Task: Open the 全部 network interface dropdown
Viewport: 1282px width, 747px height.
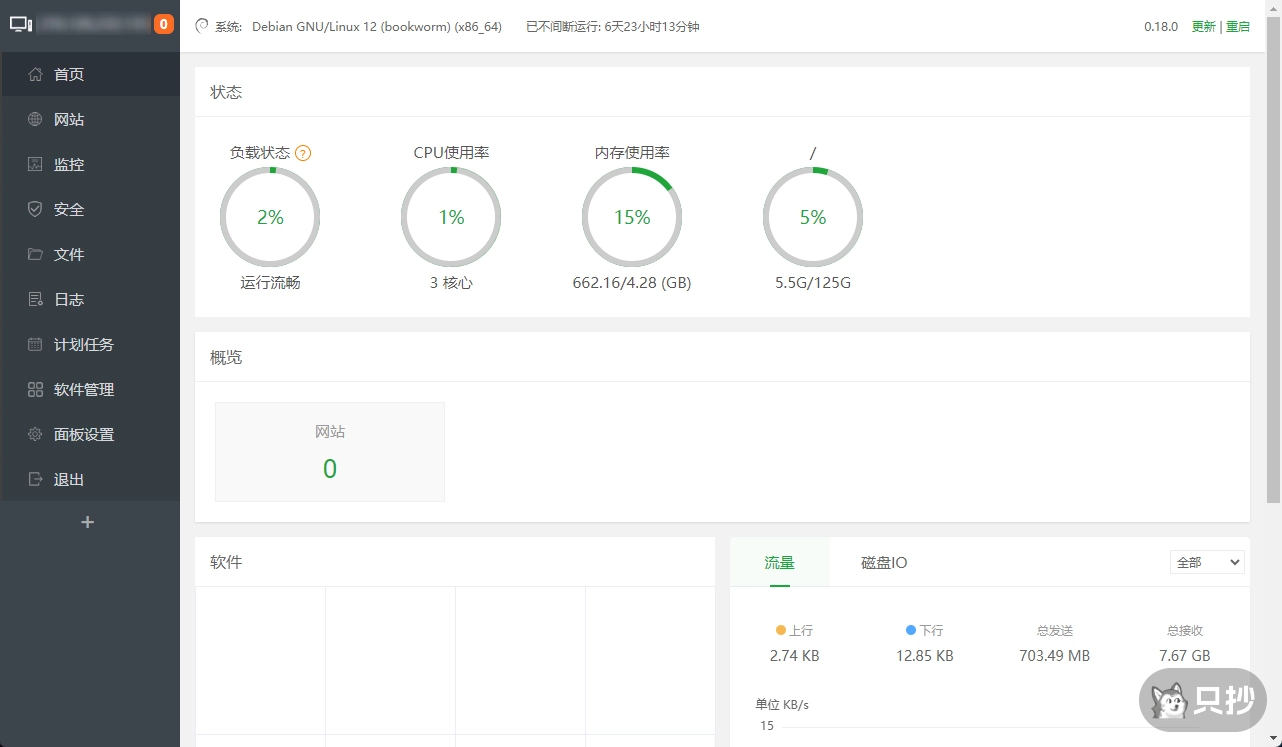Action: pos(1206,562)
